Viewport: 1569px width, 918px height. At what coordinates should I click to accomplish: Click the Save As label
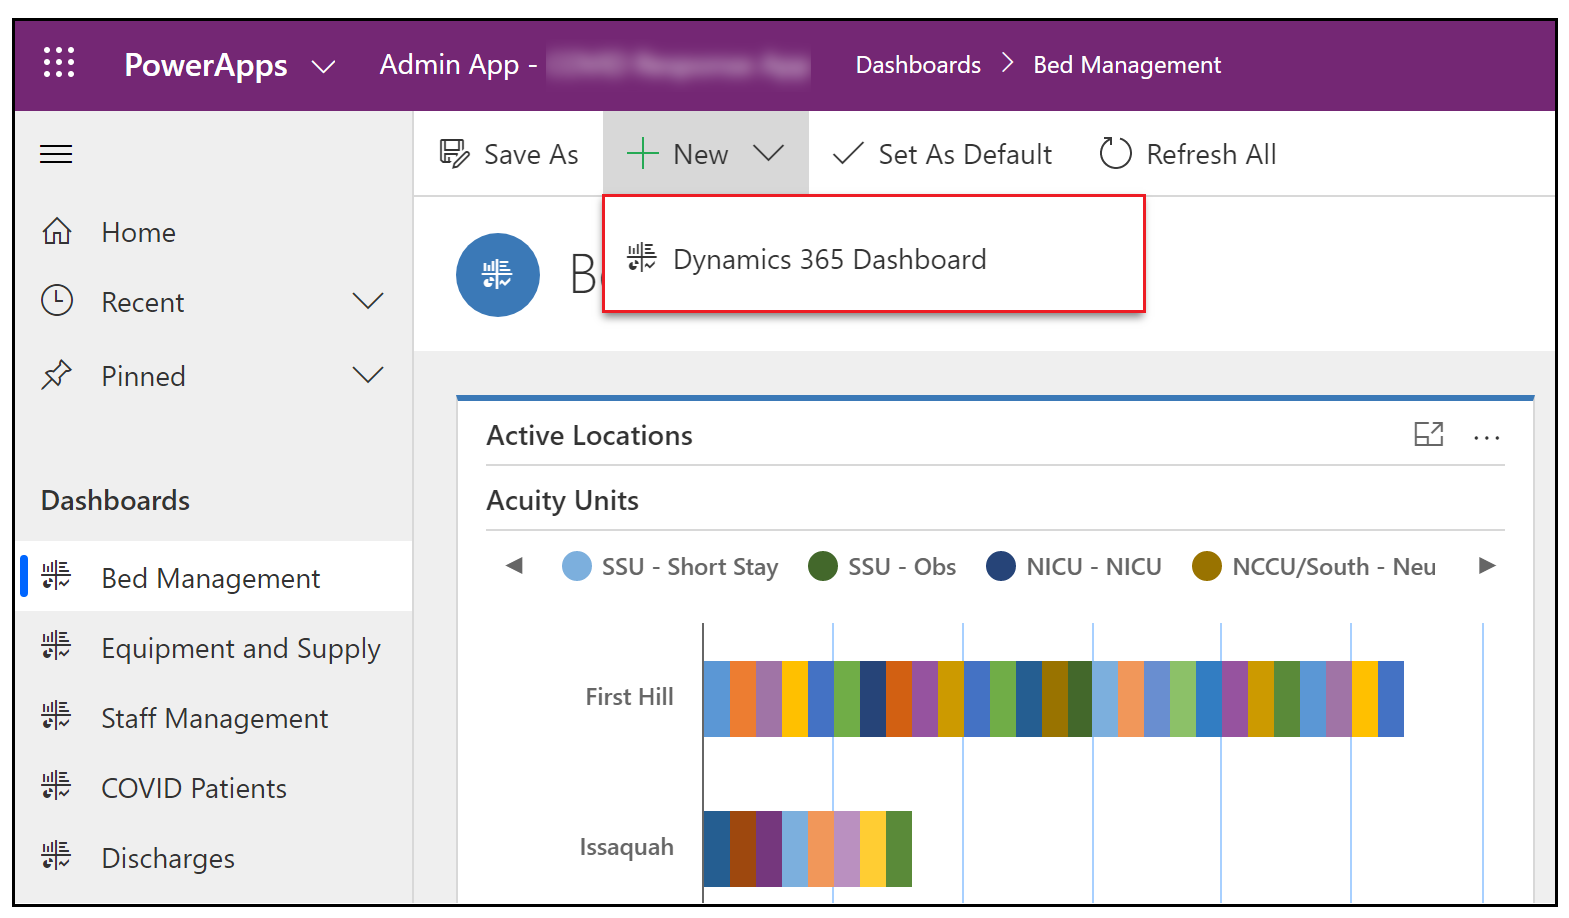pyautogui.click(x=531, y=155)
